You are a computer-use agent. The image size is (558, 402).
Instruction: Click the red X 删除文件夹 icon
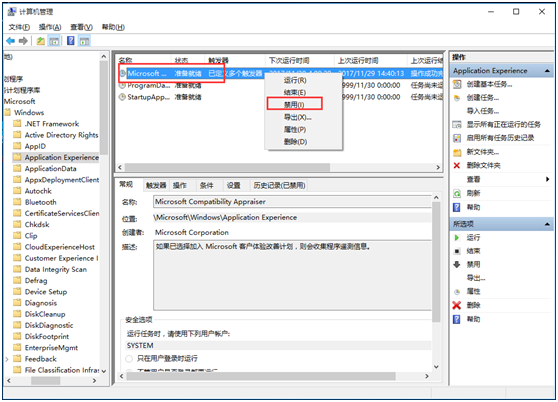click(457, 165)
